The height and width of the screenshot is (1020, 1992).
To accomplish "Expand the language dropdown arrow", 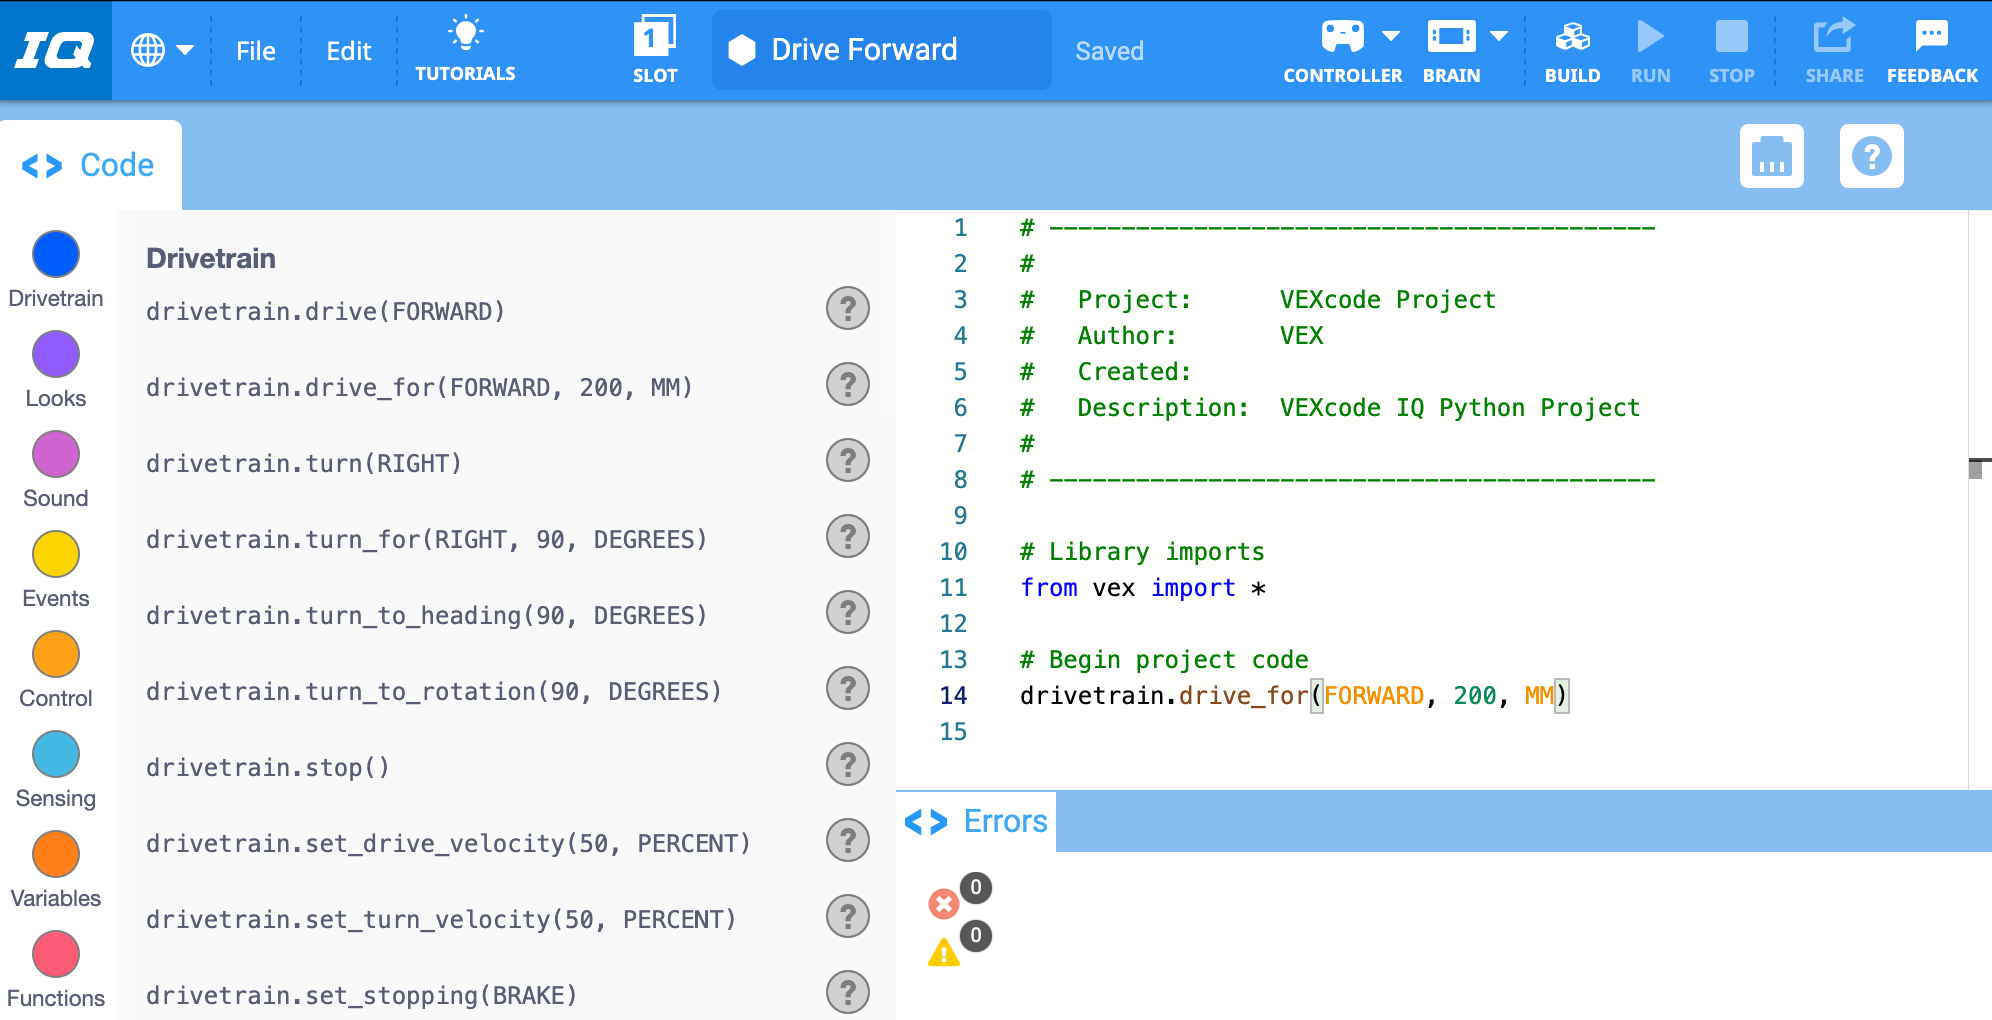I will [x=185, y=50].
